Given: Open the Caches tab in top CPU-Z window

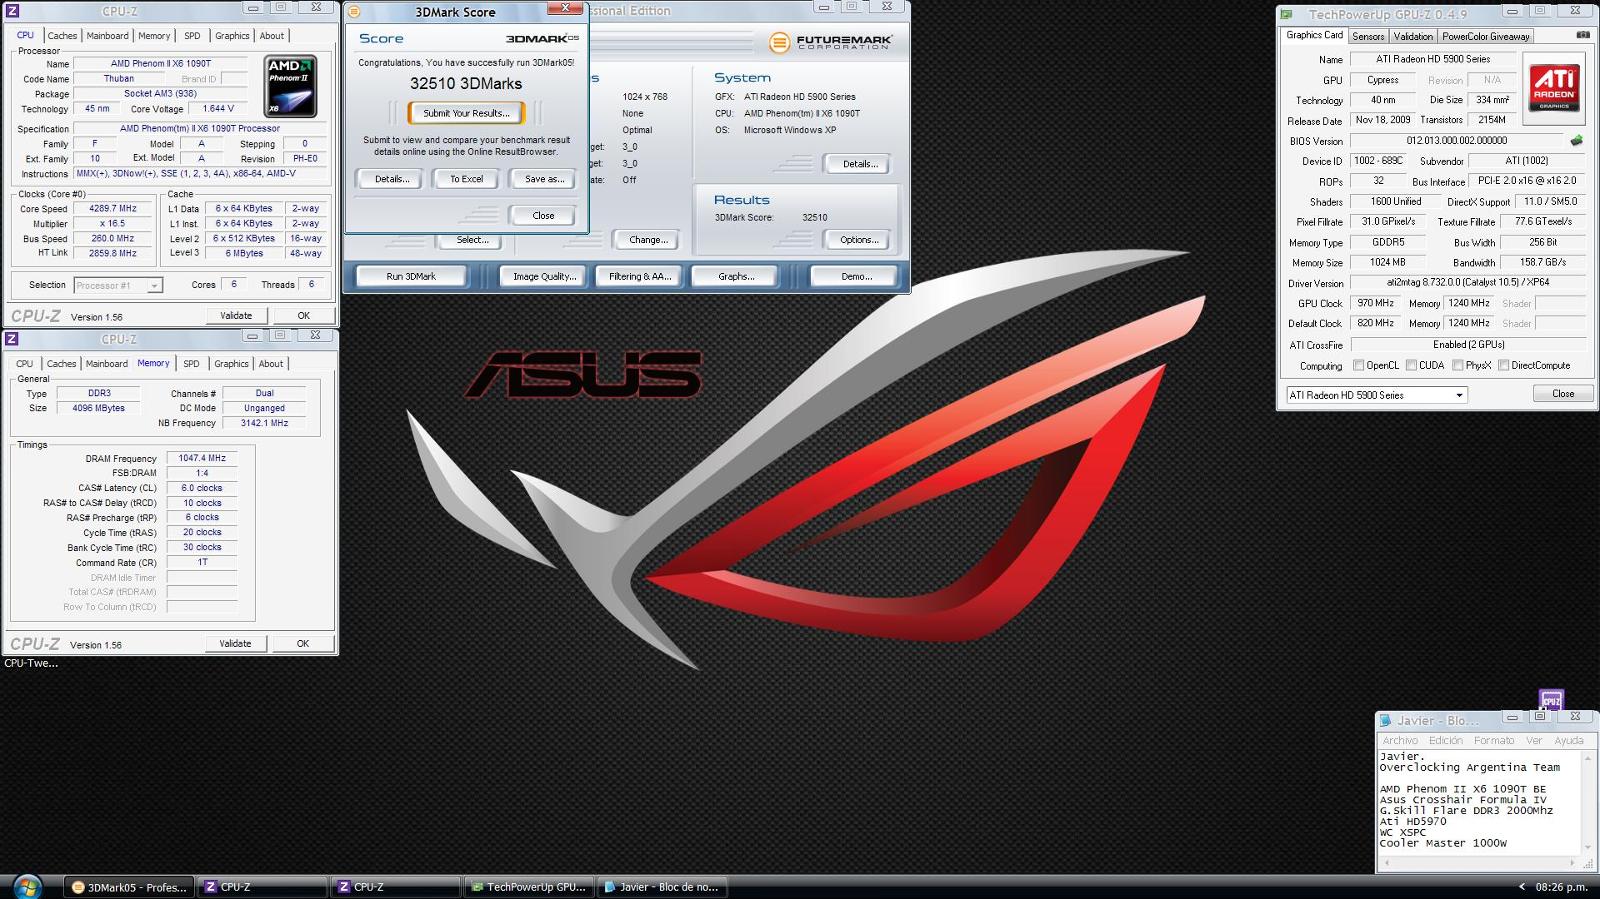Looking at the screenshot, I should click(62, 36).
